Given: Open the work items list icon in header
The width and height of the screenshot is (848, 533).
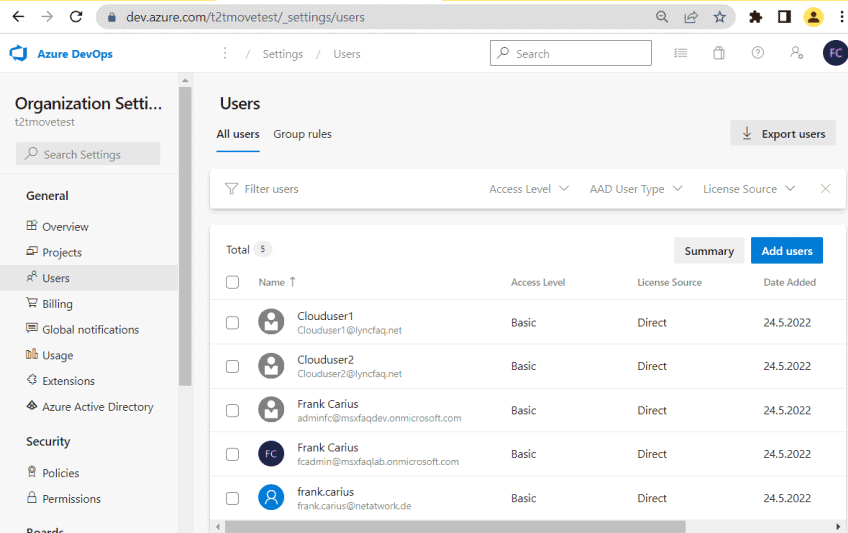Looking at the screenshot, I should [680, 53].
